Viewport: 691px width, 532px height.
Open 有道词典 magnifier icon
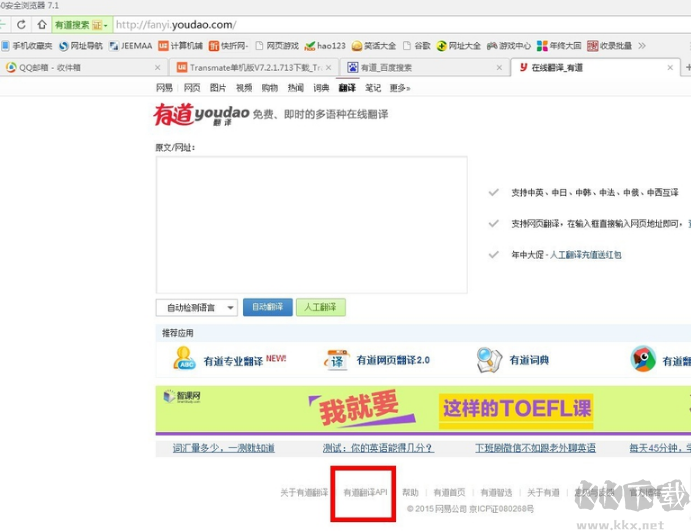point(489,360)
